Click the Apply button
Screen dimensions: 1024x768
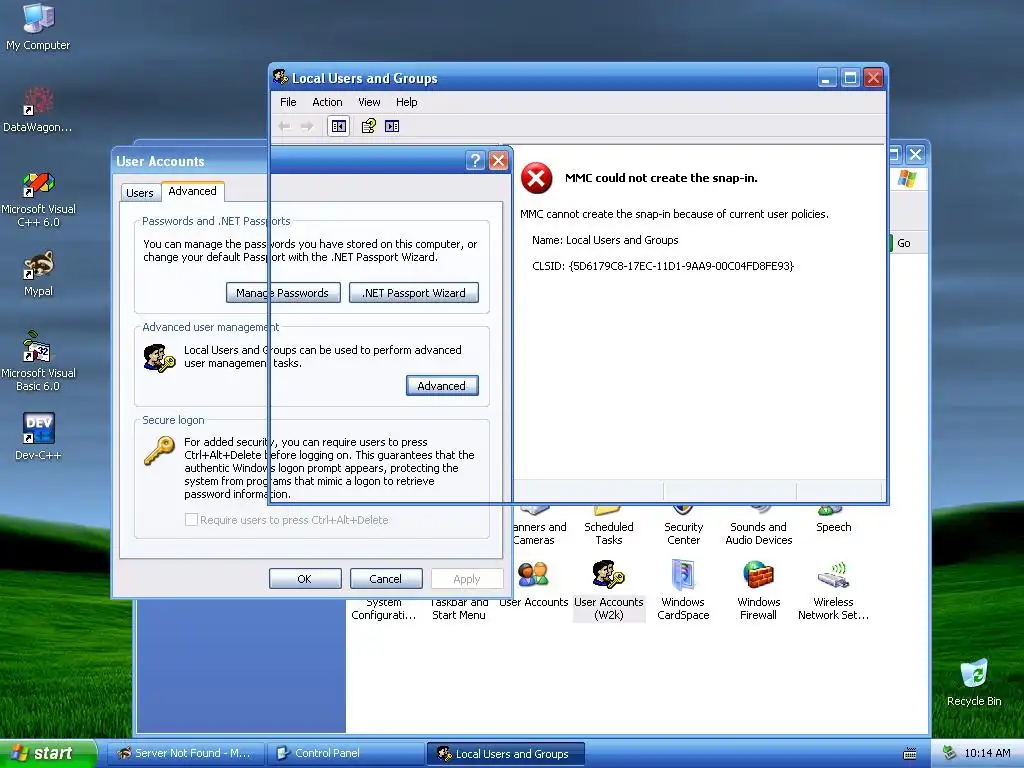(x=467, y=579)
